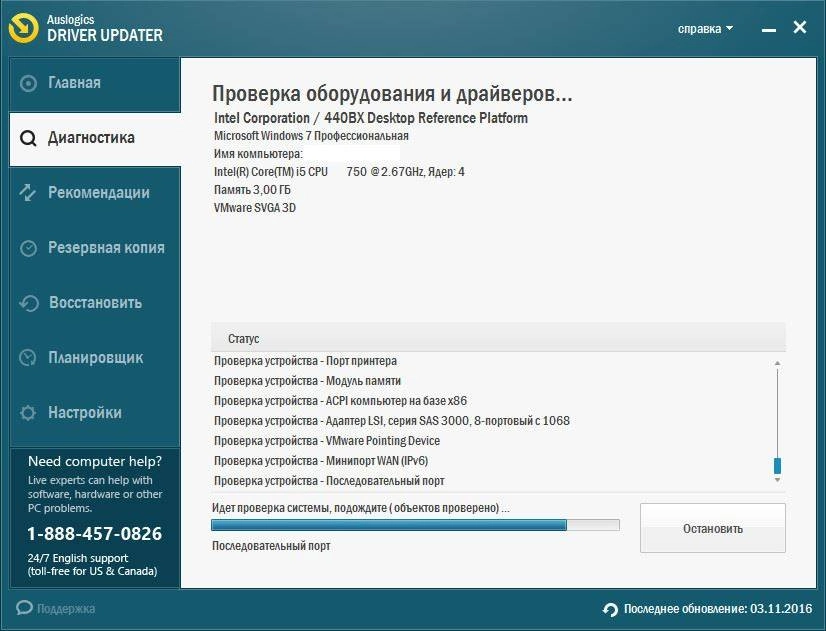
Task: Minimize the Driver Updater window
Action: pos(769,29)
